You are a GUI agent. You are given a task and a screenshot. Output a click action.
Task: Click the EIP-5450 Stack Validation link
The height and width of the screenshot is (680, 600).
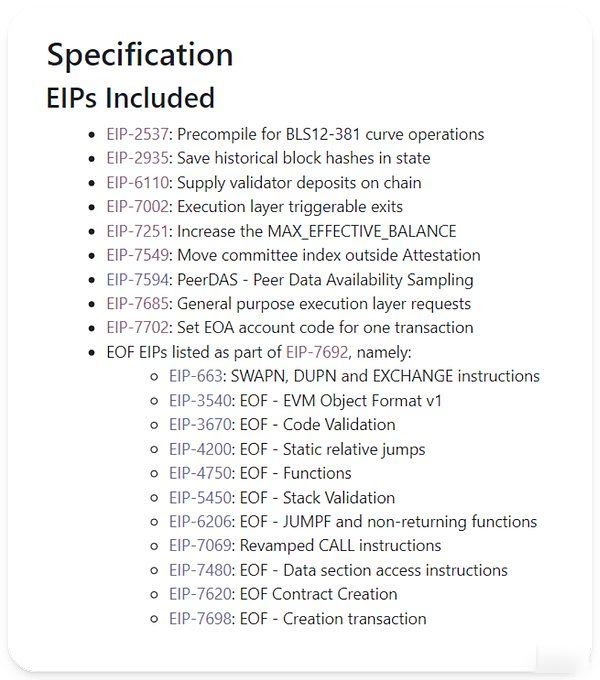(200, 497)
